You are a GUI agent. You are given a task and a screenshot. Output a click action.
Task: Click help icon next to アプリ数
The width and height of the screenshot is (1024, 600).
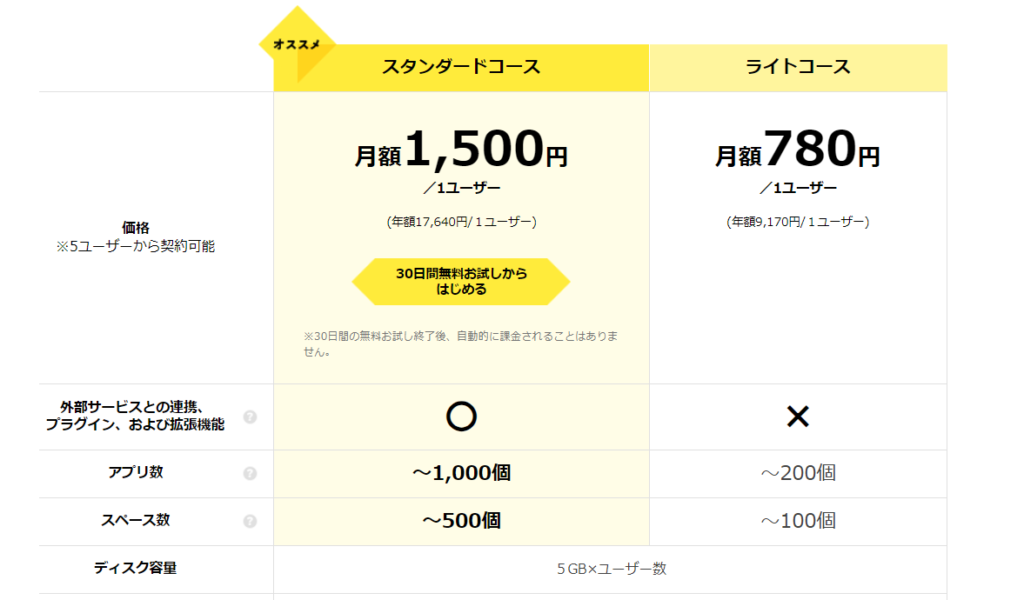coord(250,473)
